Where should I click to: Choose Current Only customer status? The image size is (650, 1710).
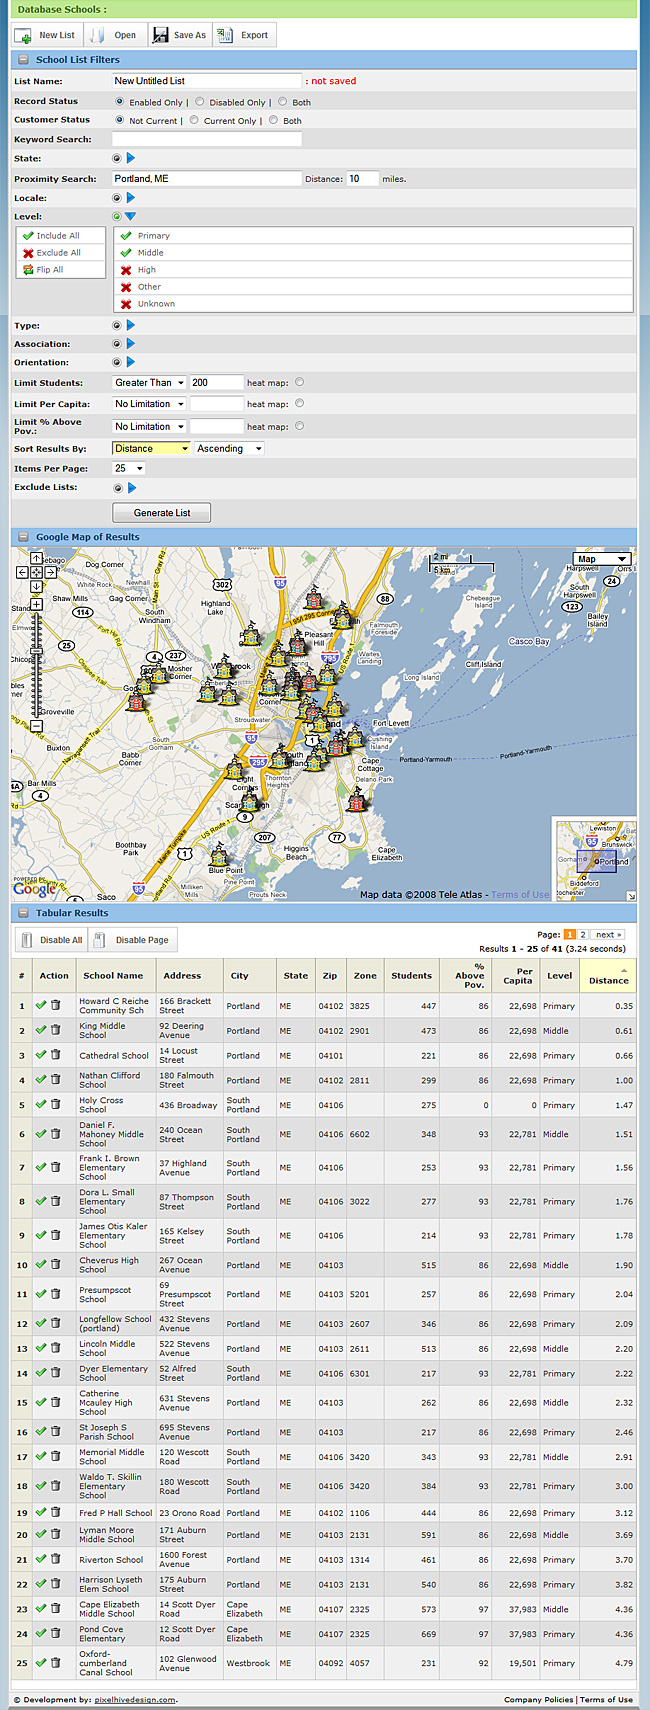tap(194, 120)
